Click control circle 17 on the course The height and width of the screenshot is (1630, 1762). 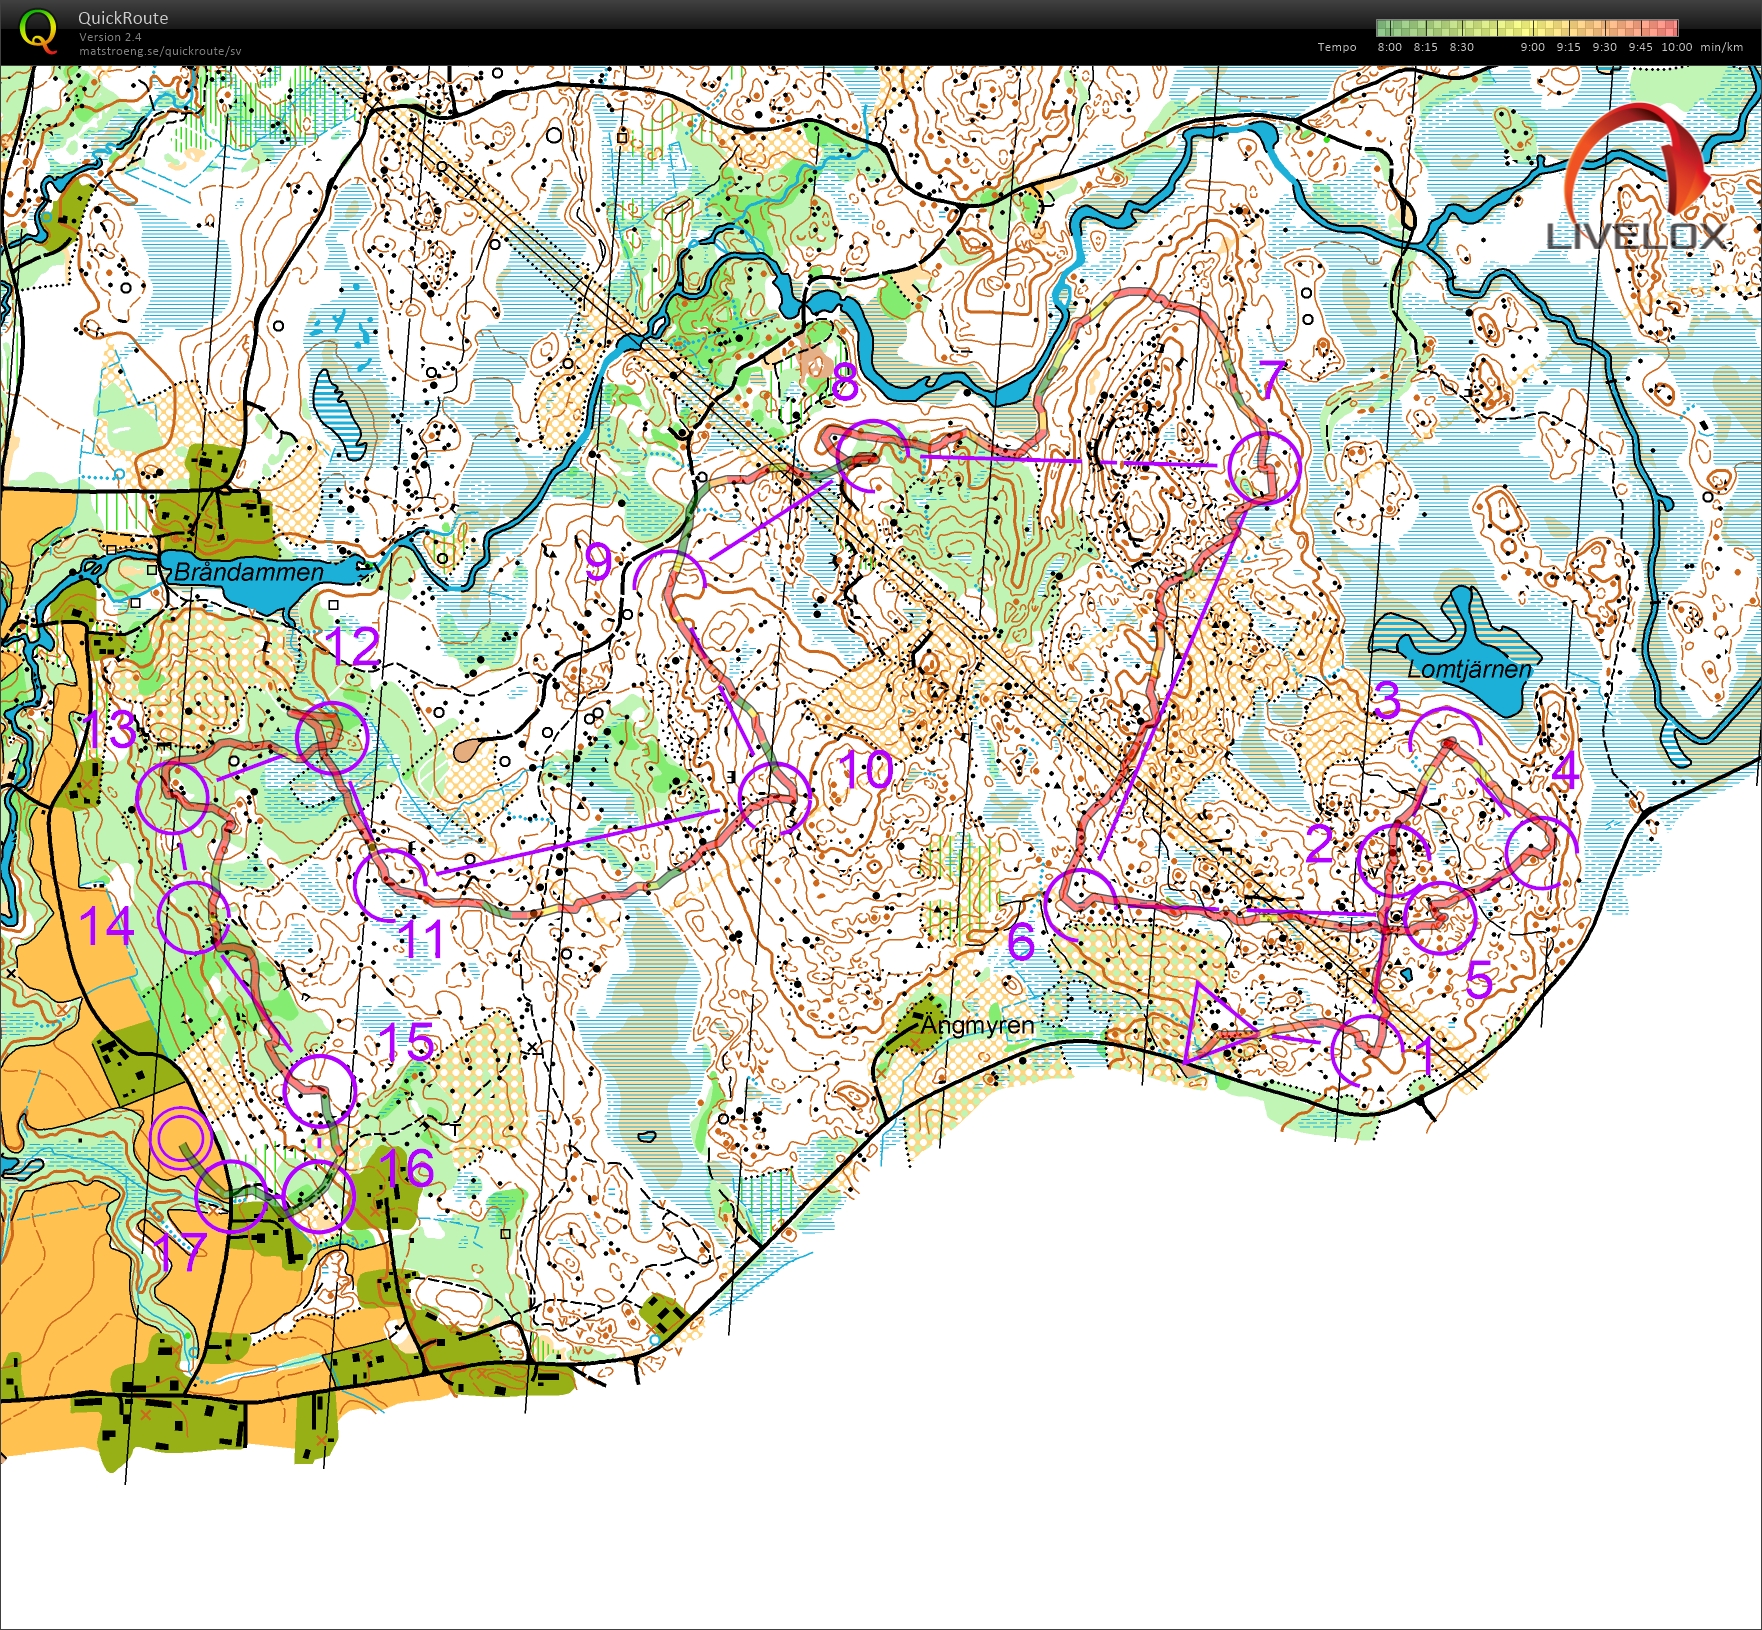[x=231, y=1196]
